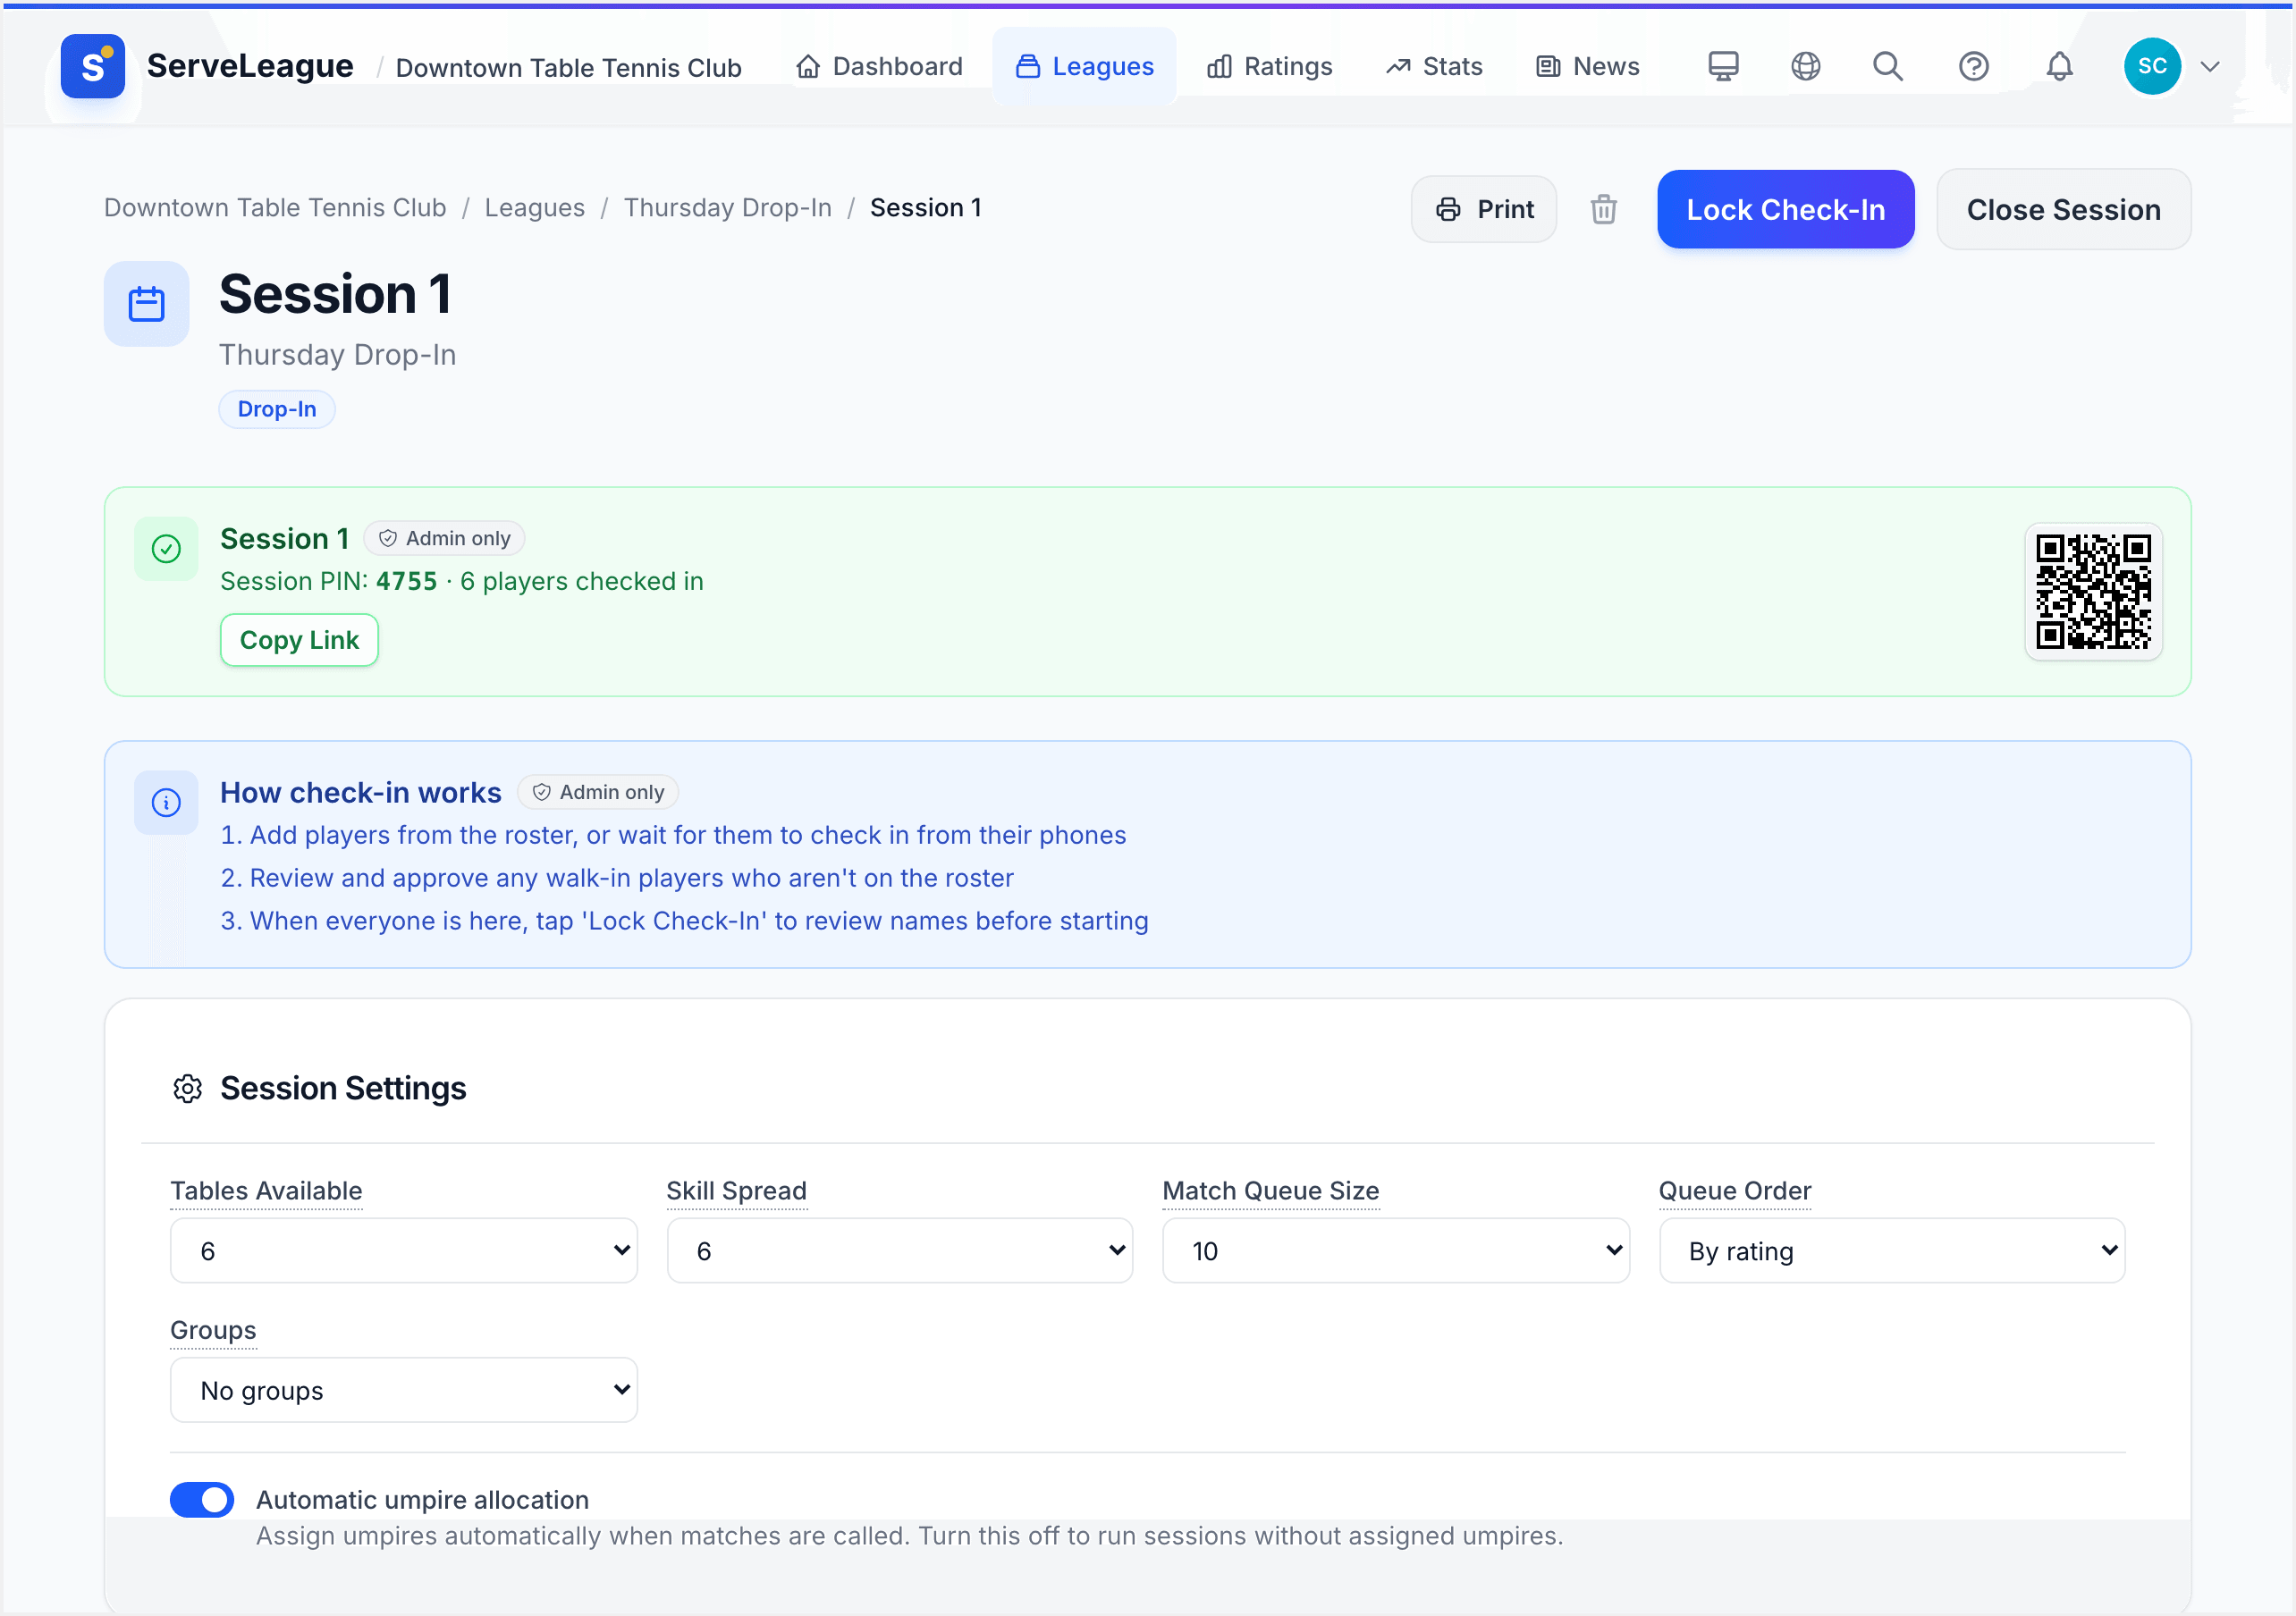Screen dimensions: 2296x1616
Task: Click the green check circle icon
Action: tap(166, 549)
